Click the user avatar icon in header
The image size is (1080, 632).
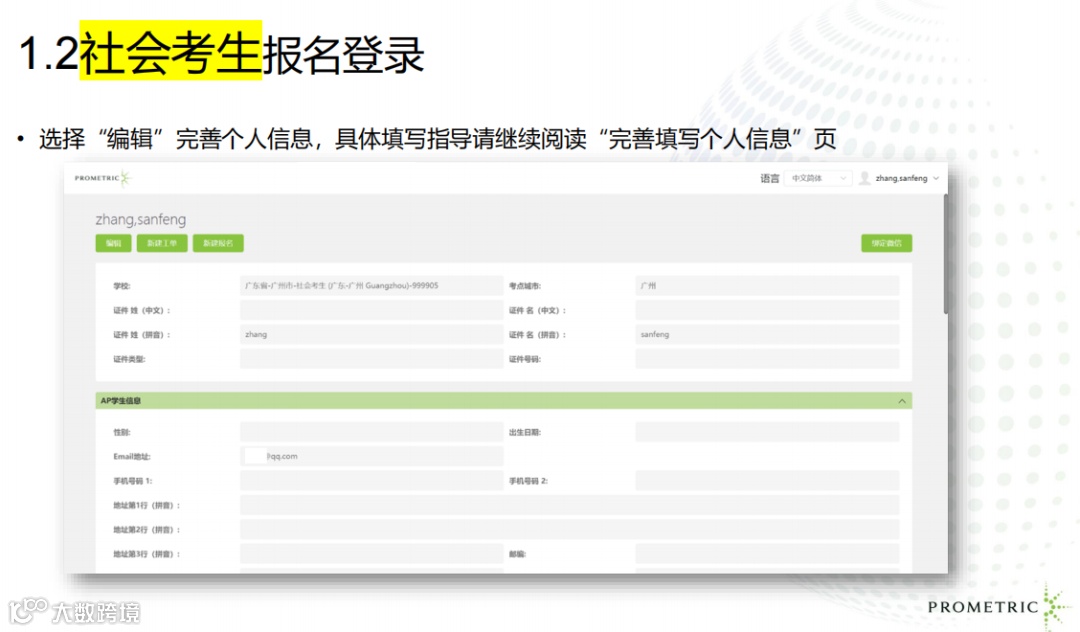click(864, 178)
